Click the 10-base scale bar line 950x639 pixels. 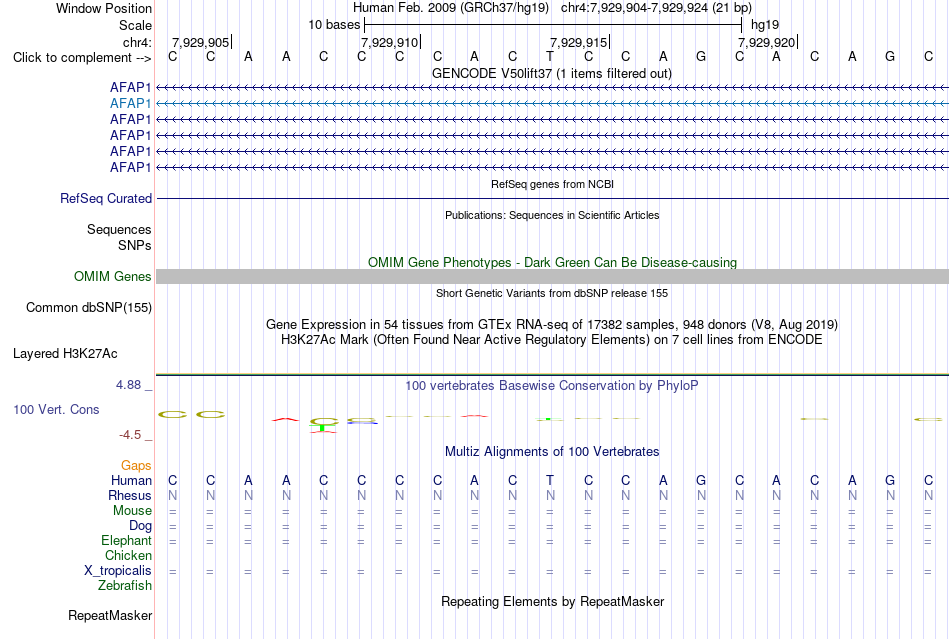(x=553, y=25)
